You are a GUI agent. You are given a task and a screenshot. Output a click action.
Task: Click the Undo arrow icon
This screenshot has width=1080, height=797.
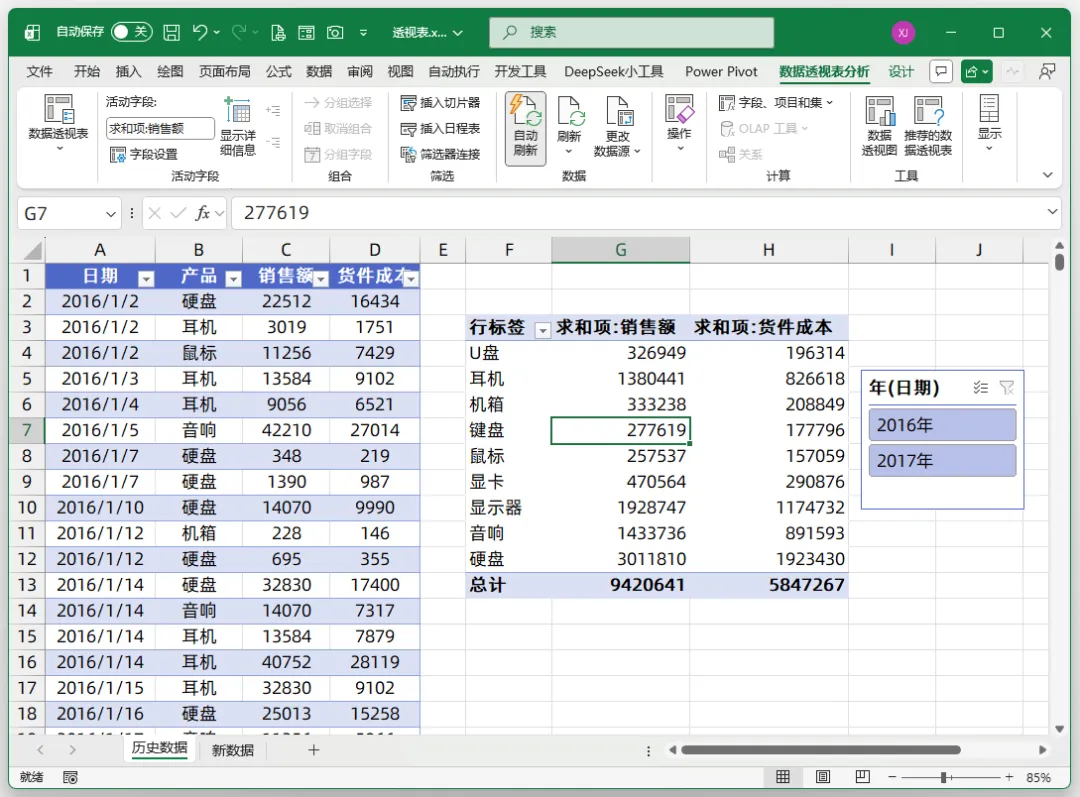point(200,32)
